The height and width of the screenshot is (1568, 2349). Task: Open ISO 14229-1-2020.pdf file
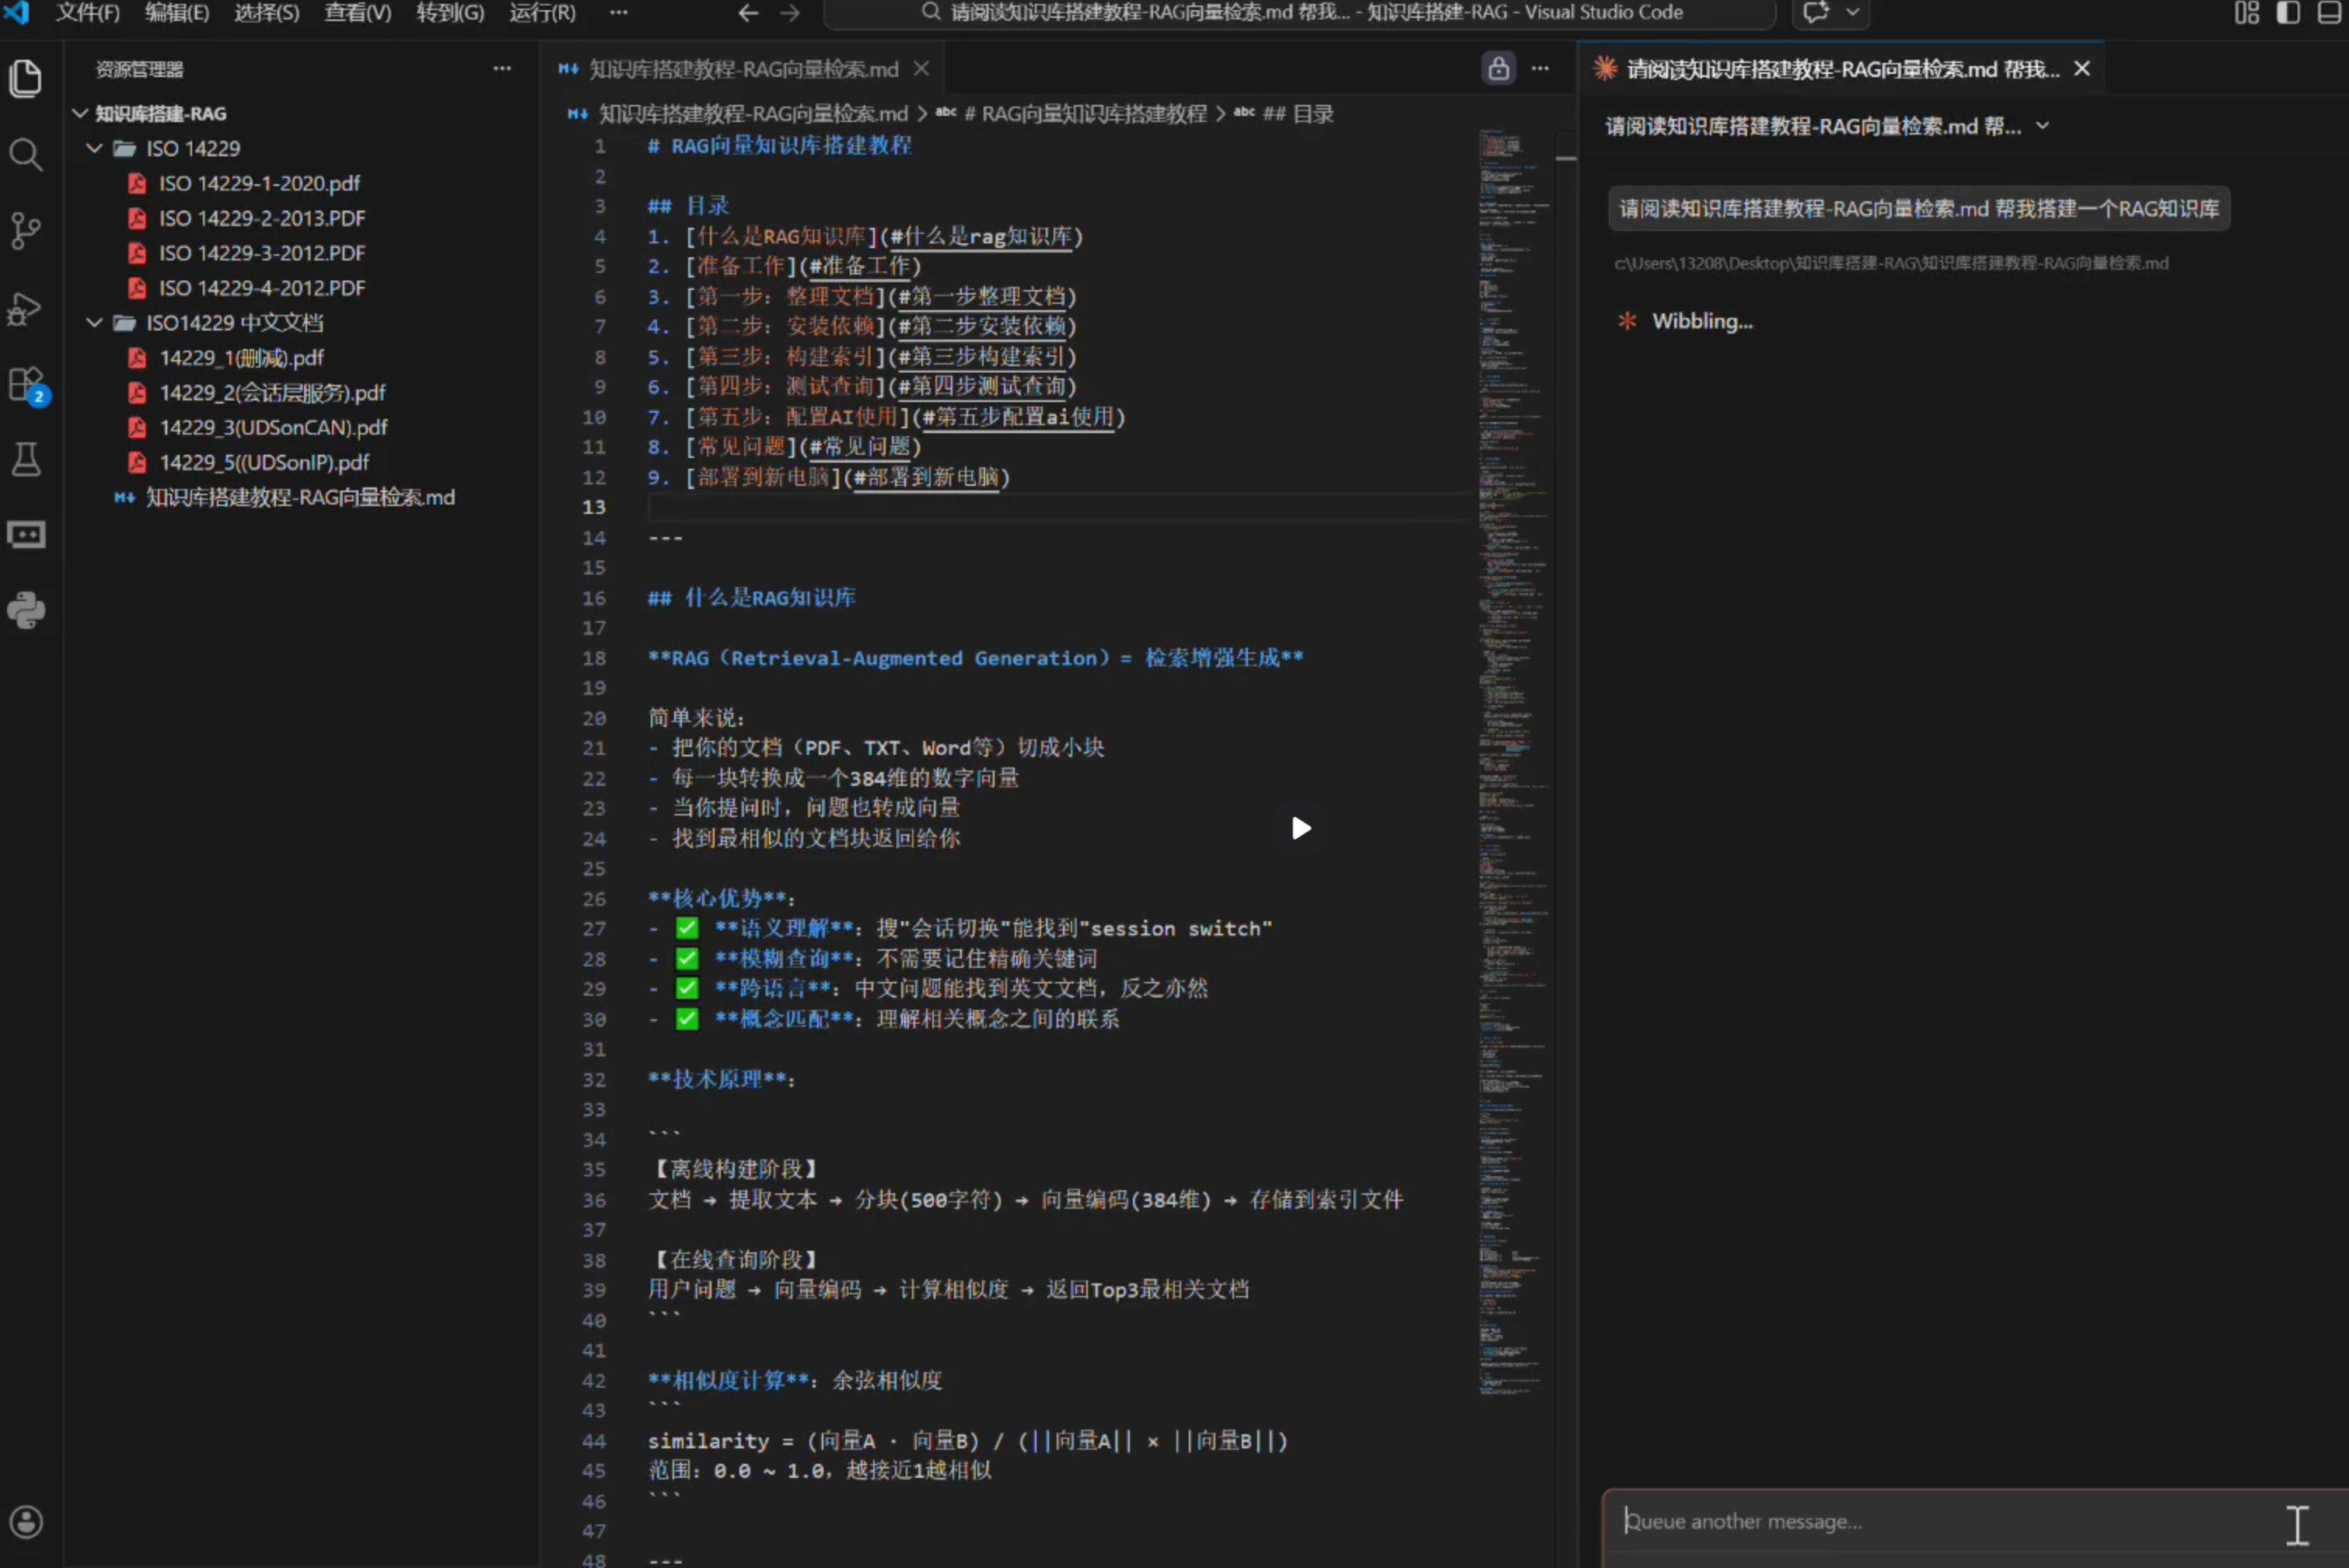pos(259,184)
